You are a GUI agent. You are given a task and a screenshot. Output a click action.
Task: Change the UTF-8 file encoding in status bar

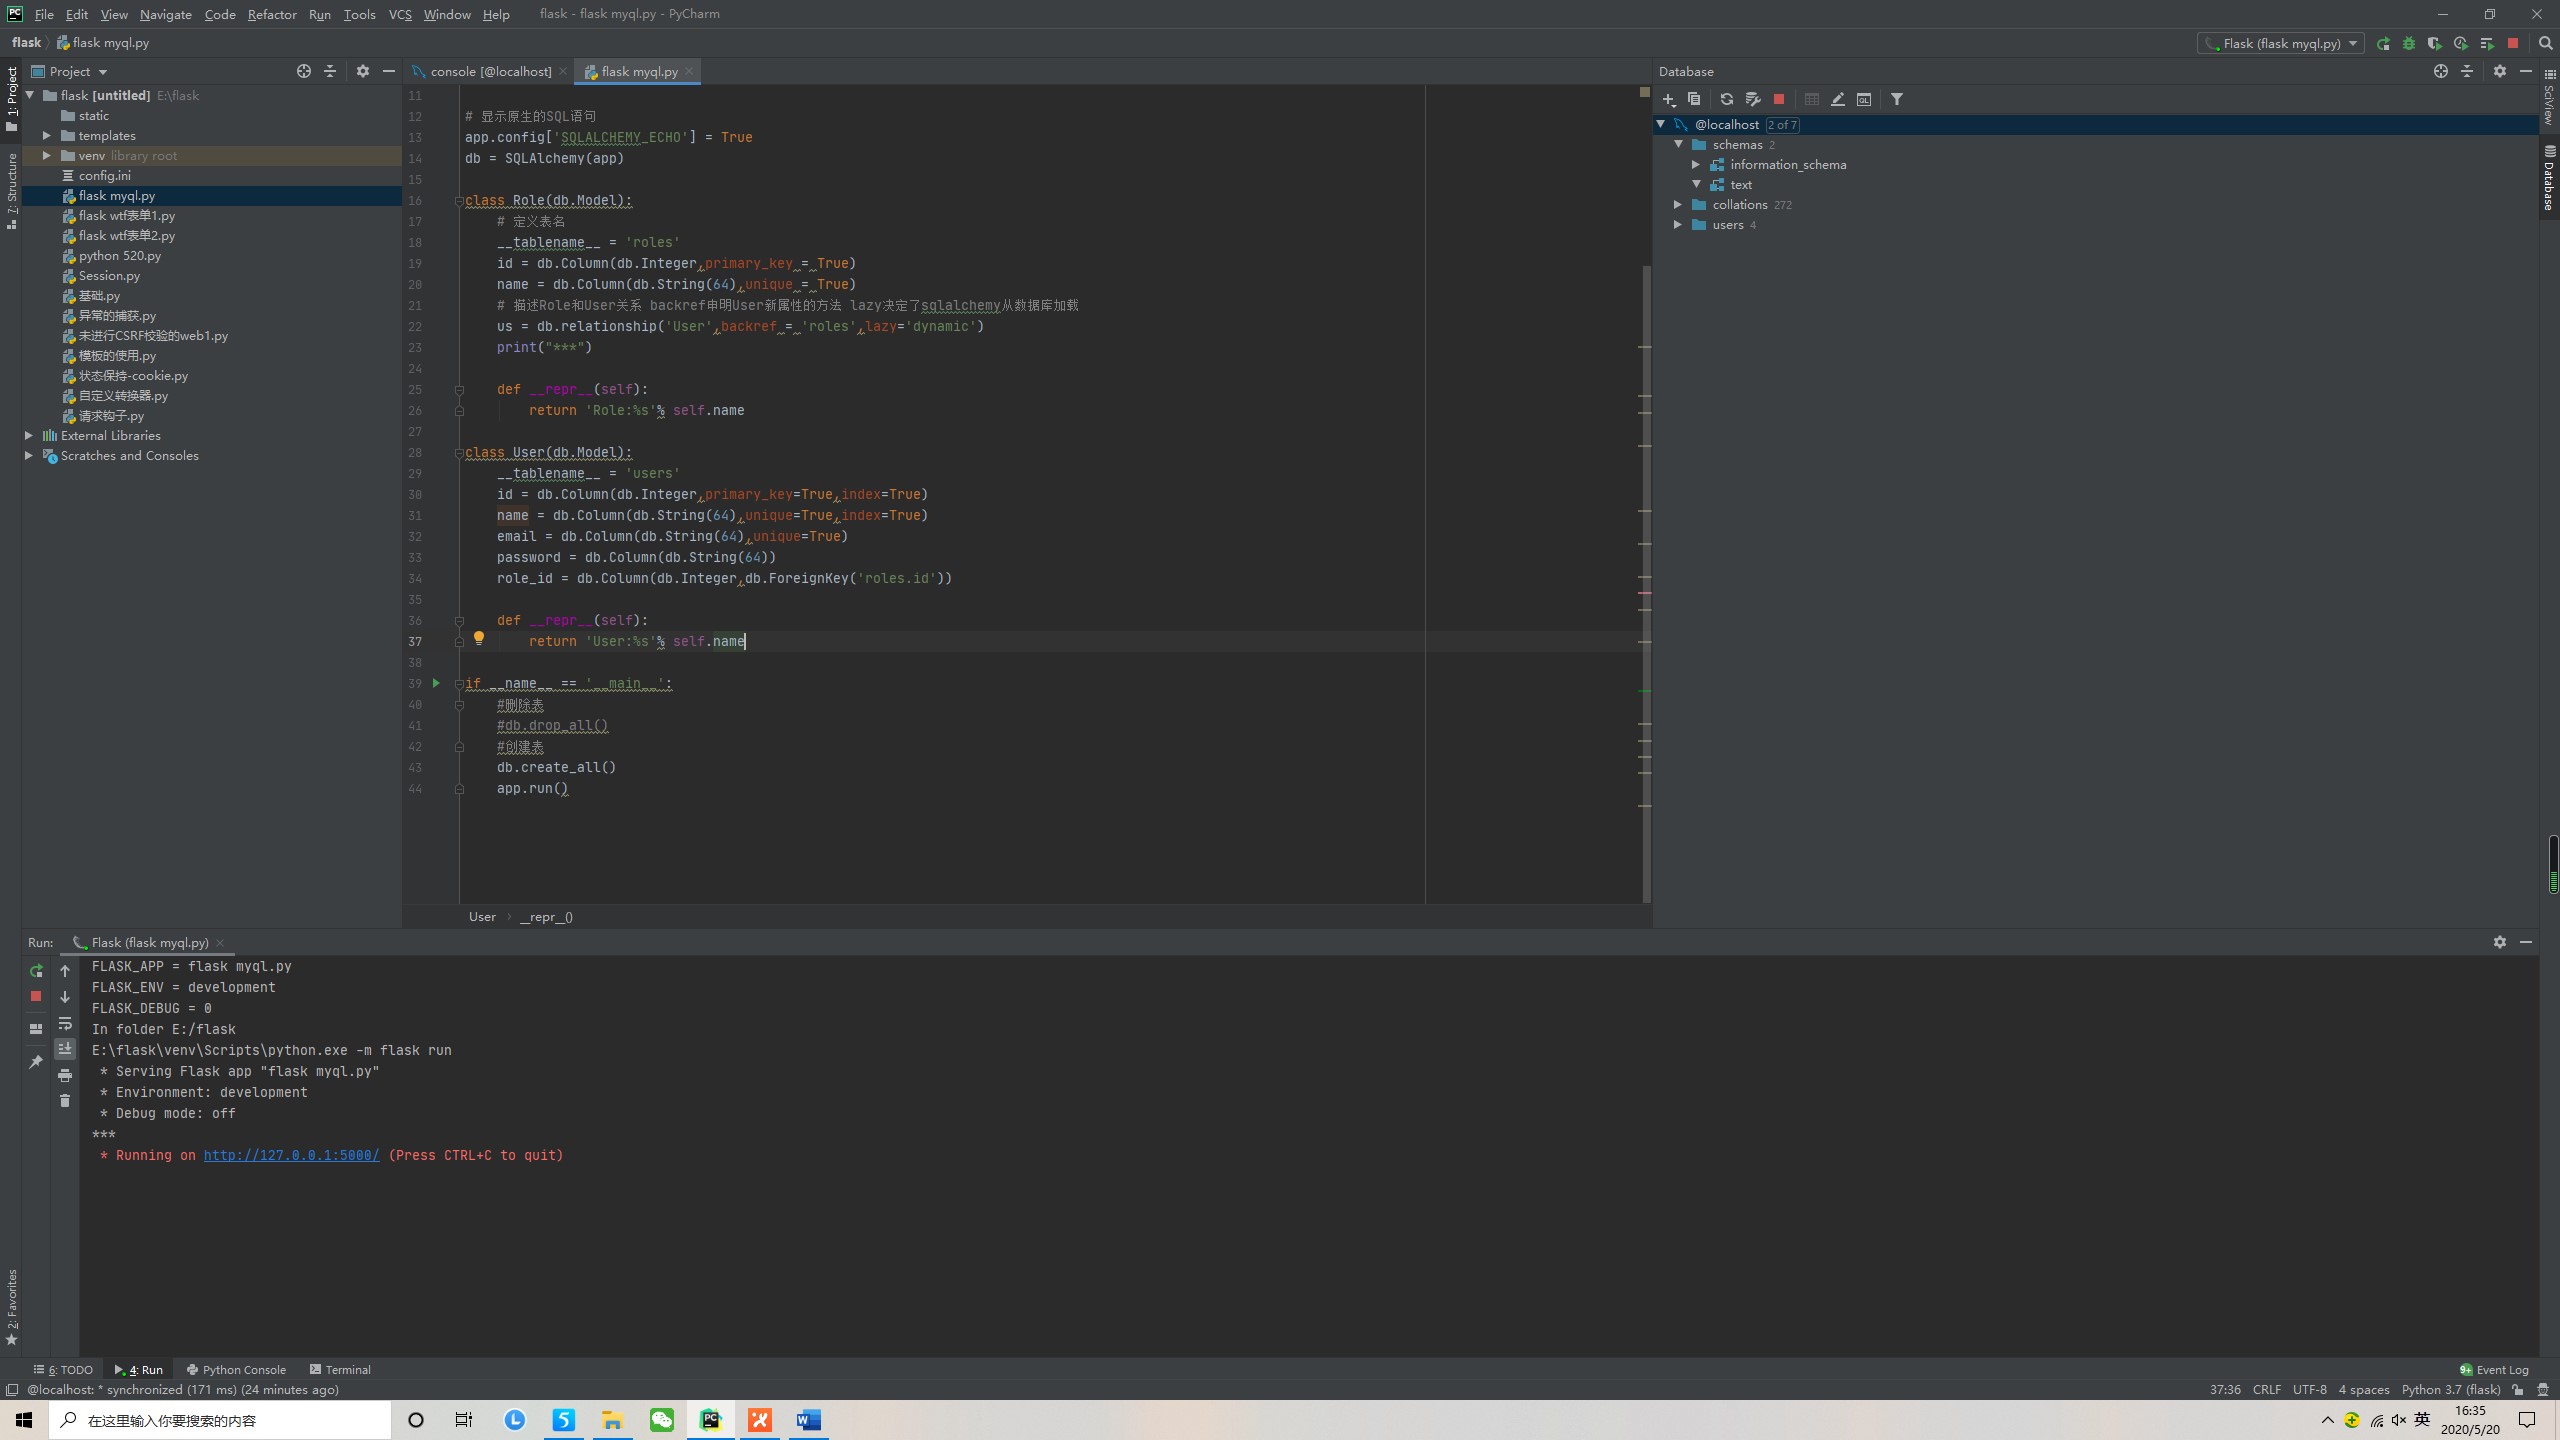[2310, 1389]
